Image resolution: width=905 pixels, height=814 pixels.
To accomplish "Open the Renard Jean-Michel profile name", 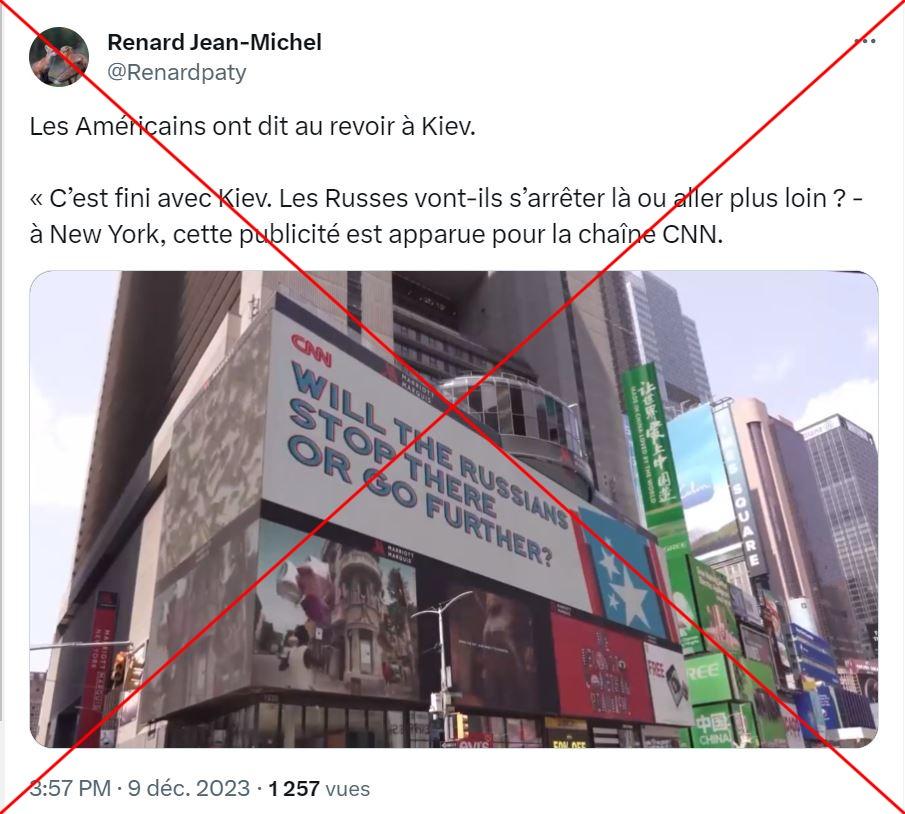I will [214, 42].
